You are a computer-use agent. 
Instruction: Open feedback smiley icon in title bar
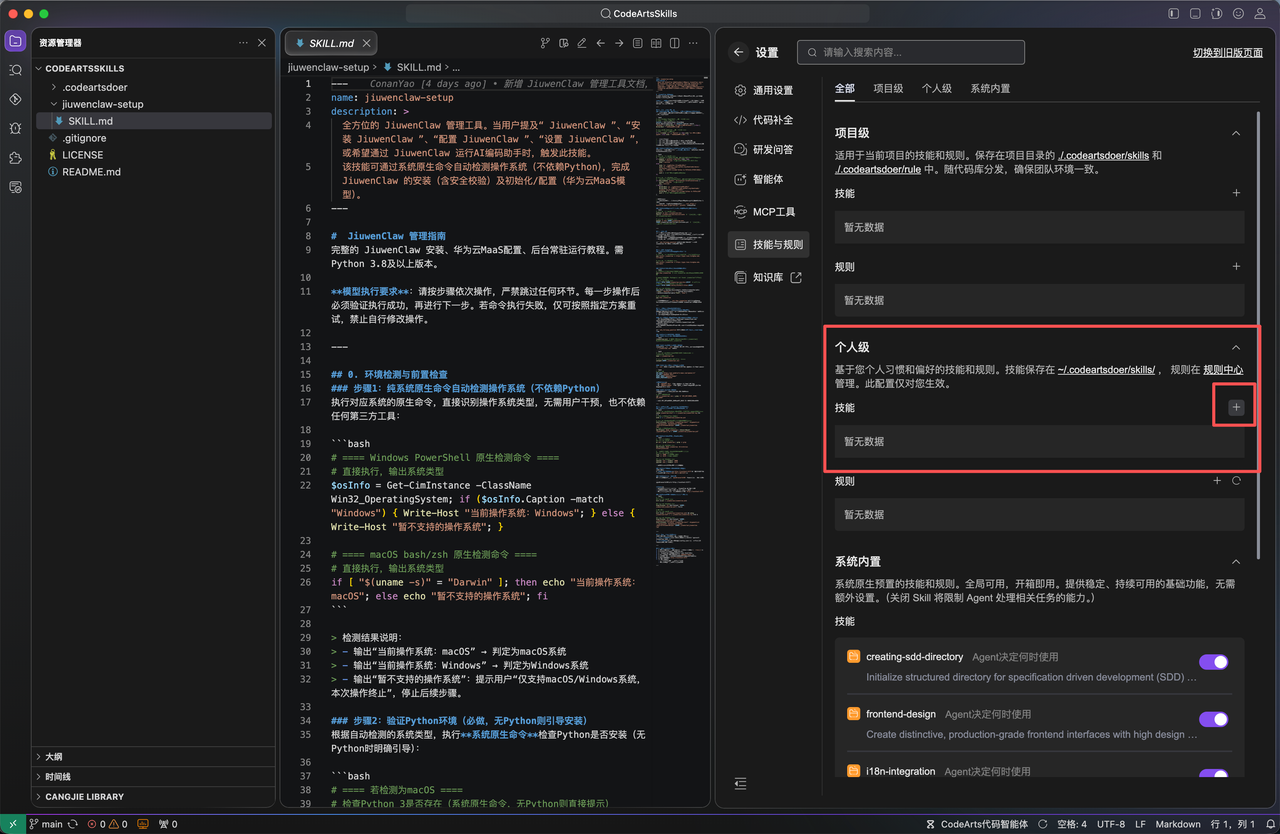point(1239,13)
